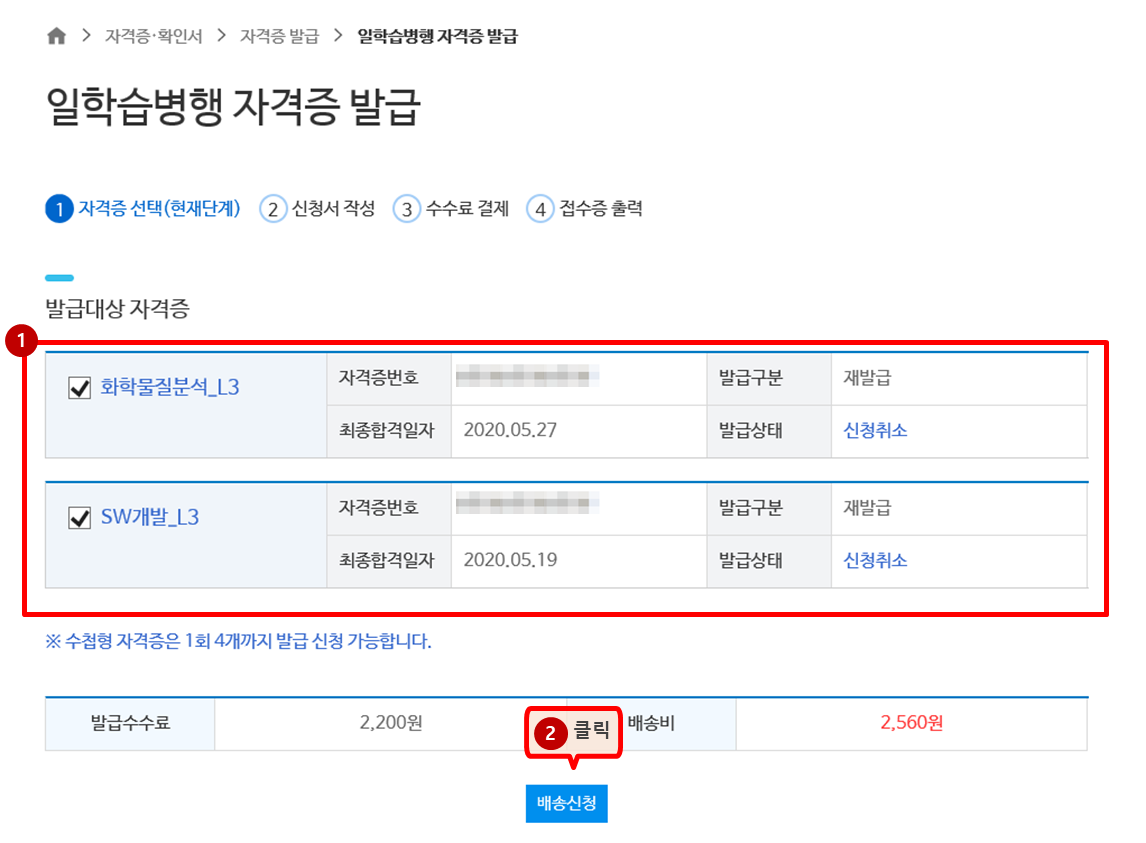This screenshot has width=1146, height=843.
Task: Click 재발급 in the SW개발_L3 row
Action: point(868,508)
